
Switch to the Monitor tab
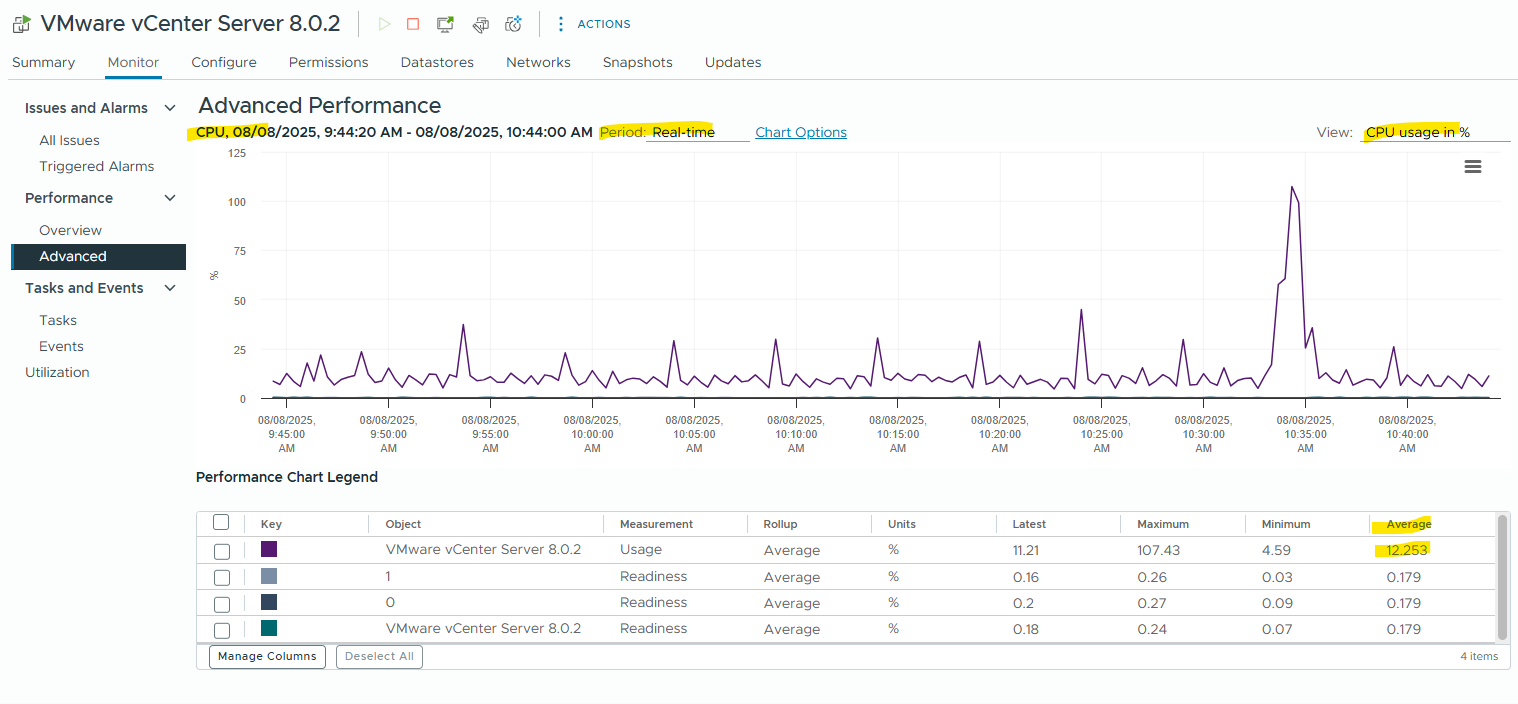133,62
